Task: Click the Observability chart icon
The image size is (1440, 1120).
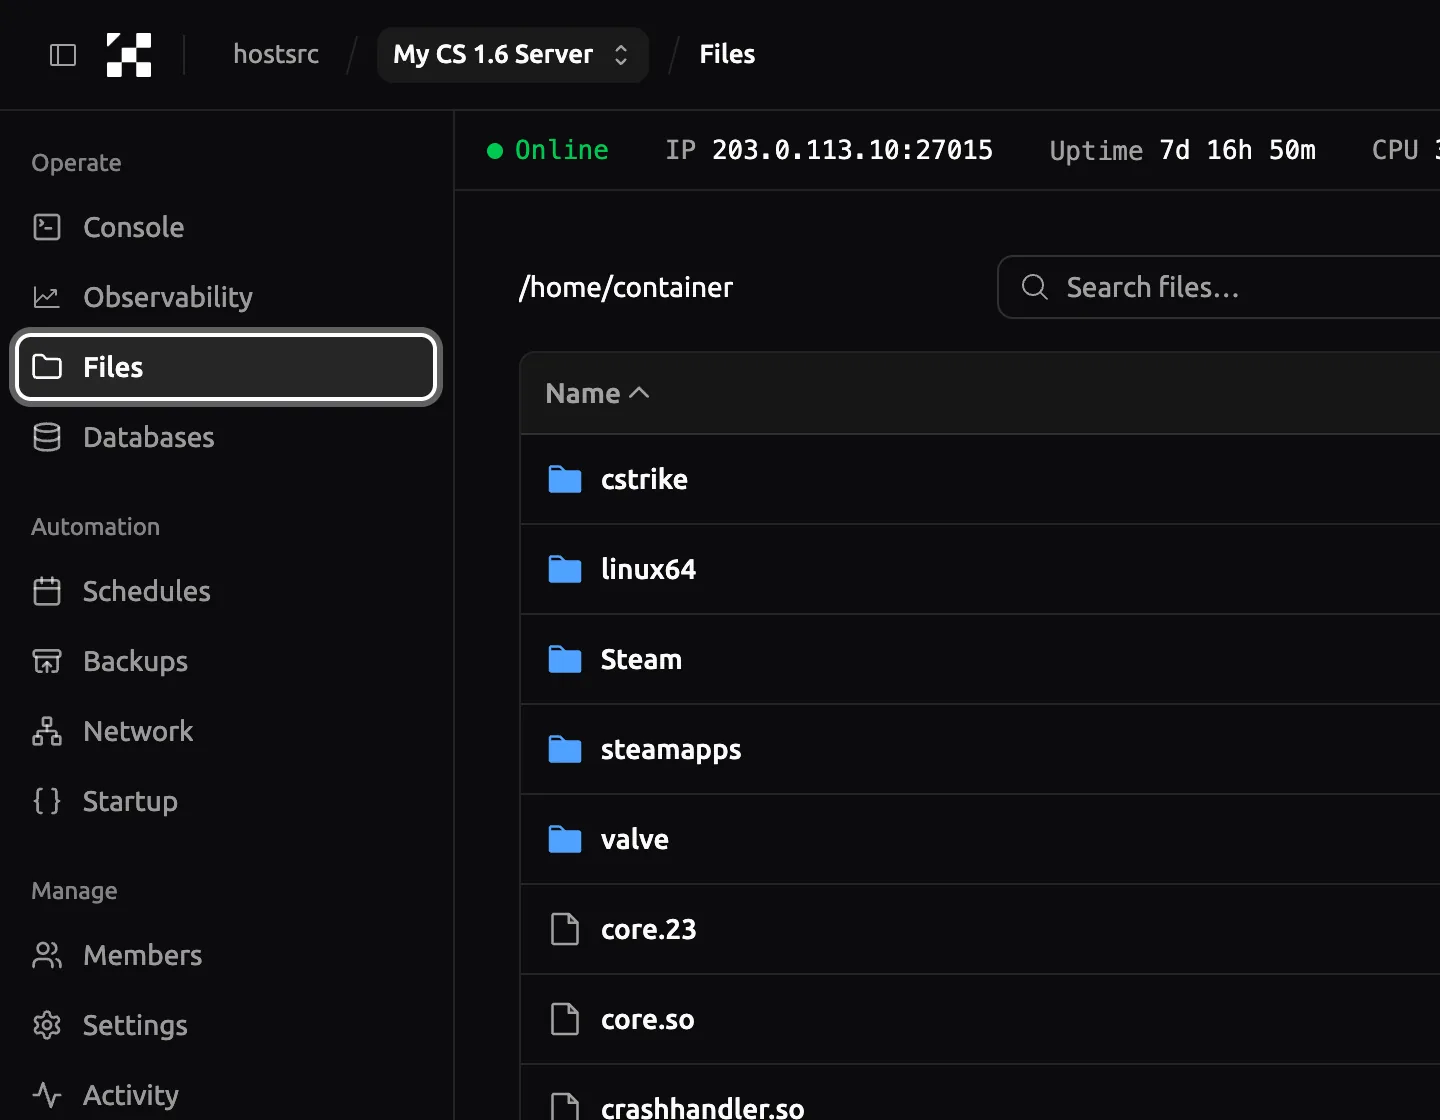Action: (47, 297)
